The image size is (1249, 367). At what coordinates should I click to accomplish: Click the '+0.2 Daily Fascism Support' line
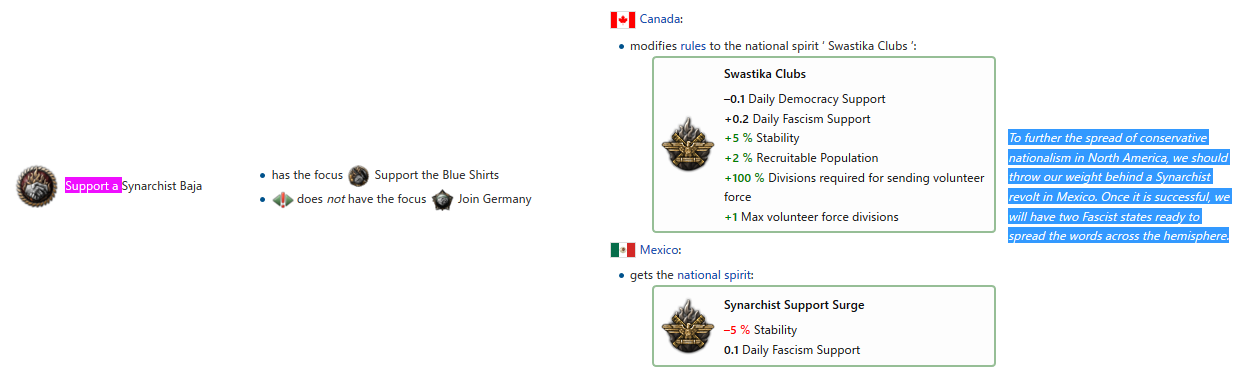(797, 119)
